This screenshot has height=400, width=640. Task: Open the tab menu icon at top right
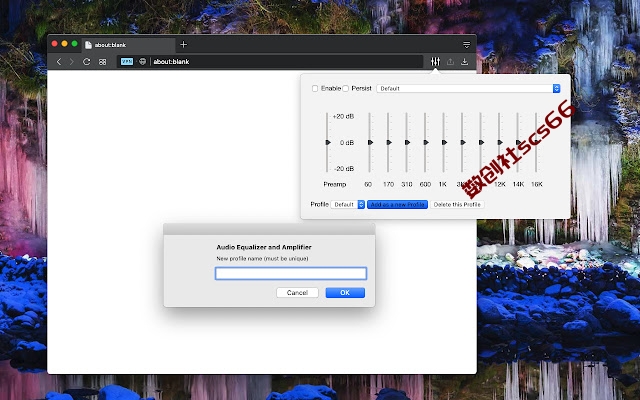pos(467,44)
